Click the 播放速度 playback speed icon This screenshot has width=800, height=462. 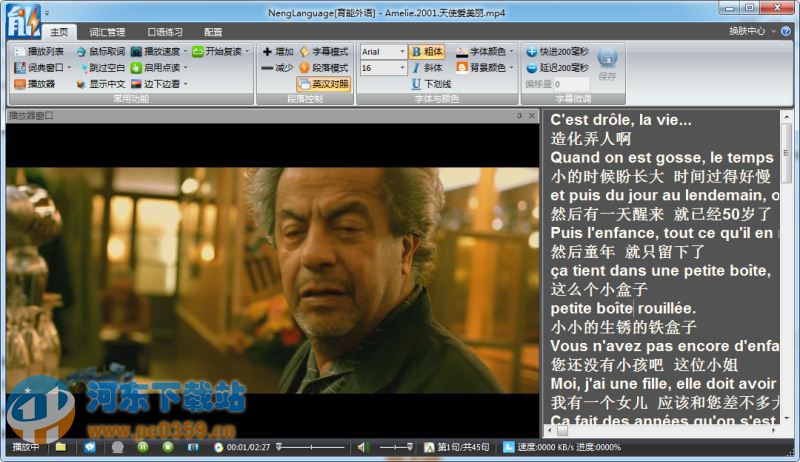click(x=136, y=52)
